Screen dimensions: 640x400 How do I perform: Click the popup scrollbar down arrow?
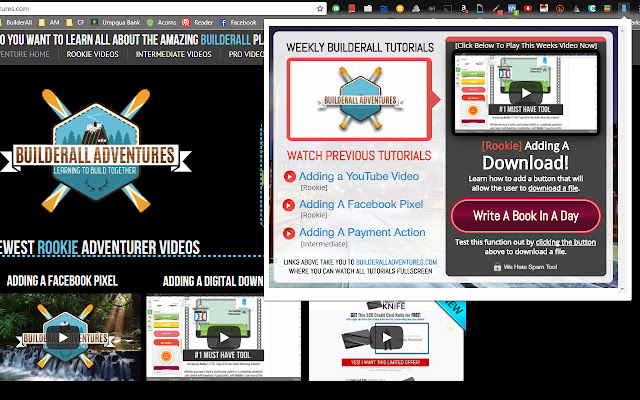622,289
